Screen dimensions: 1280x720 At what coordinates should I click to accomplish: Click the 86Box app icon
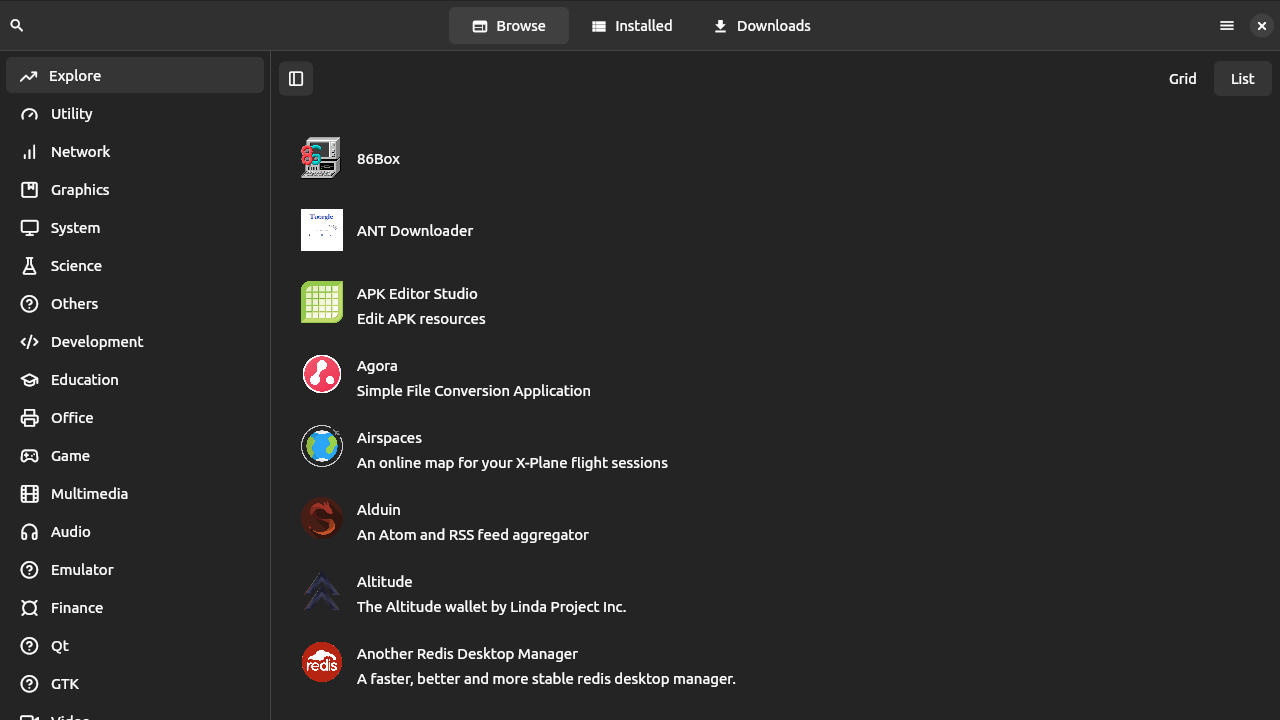(x=321, y=158)
